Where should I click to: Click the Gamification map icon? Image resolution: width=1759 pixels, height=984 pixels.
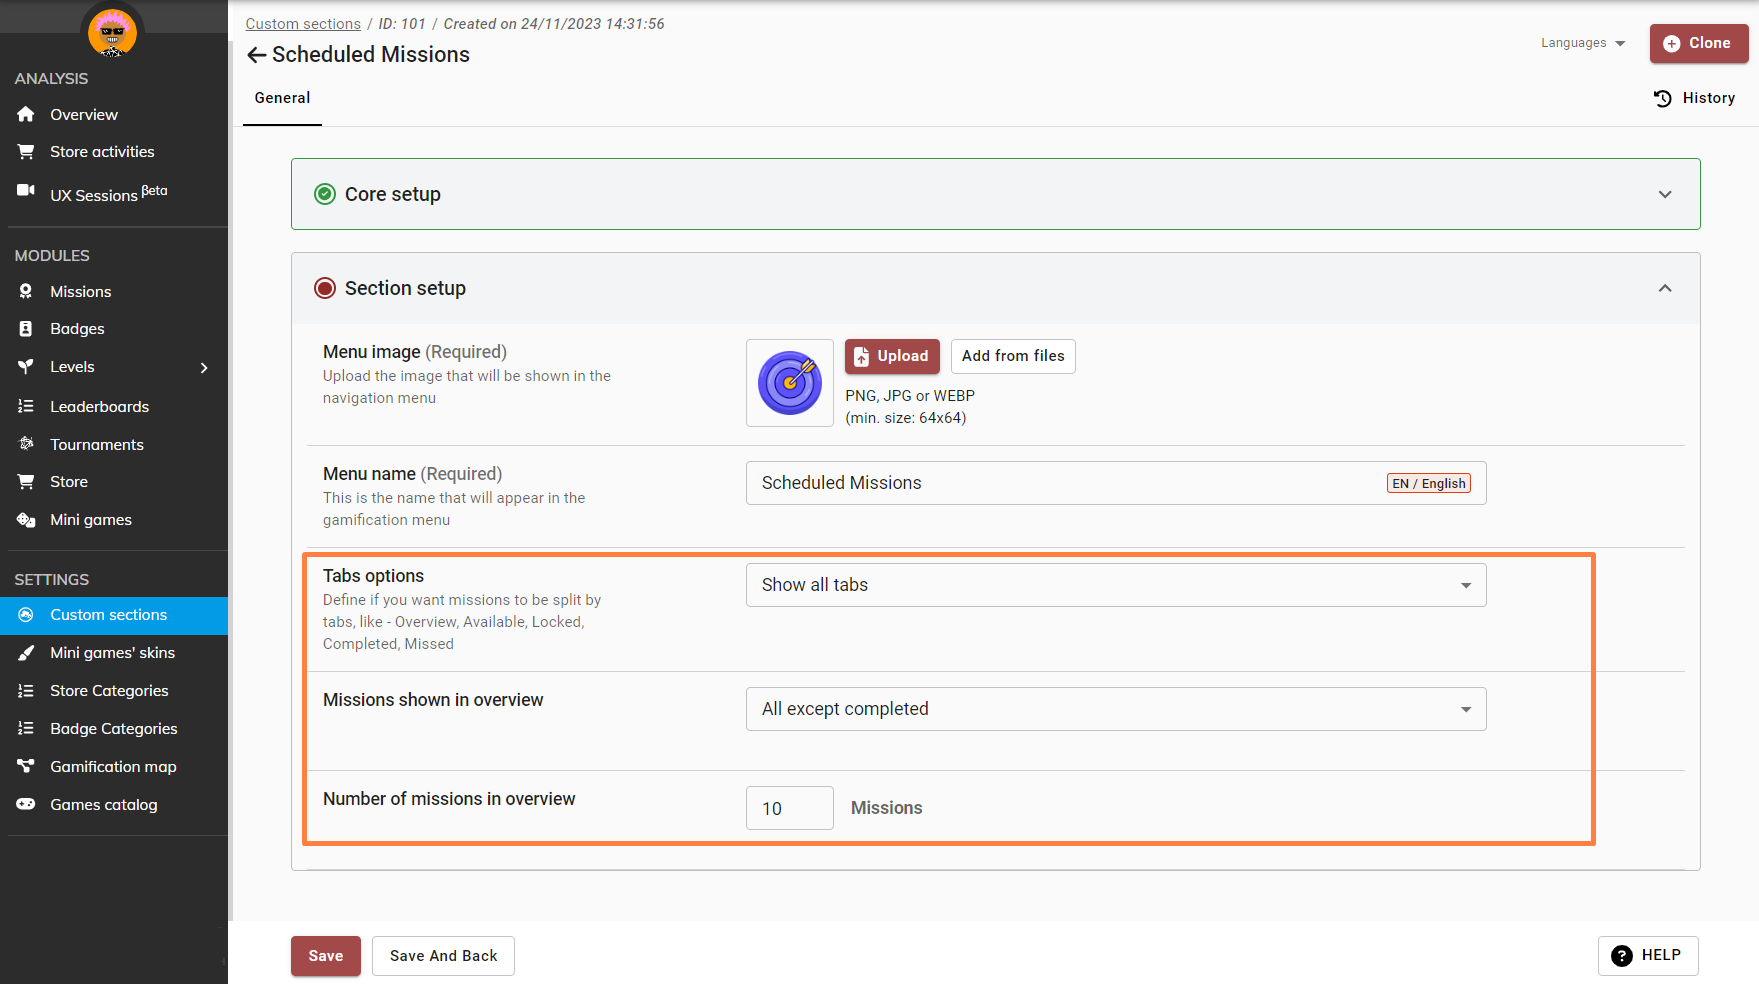click(26, 767)
